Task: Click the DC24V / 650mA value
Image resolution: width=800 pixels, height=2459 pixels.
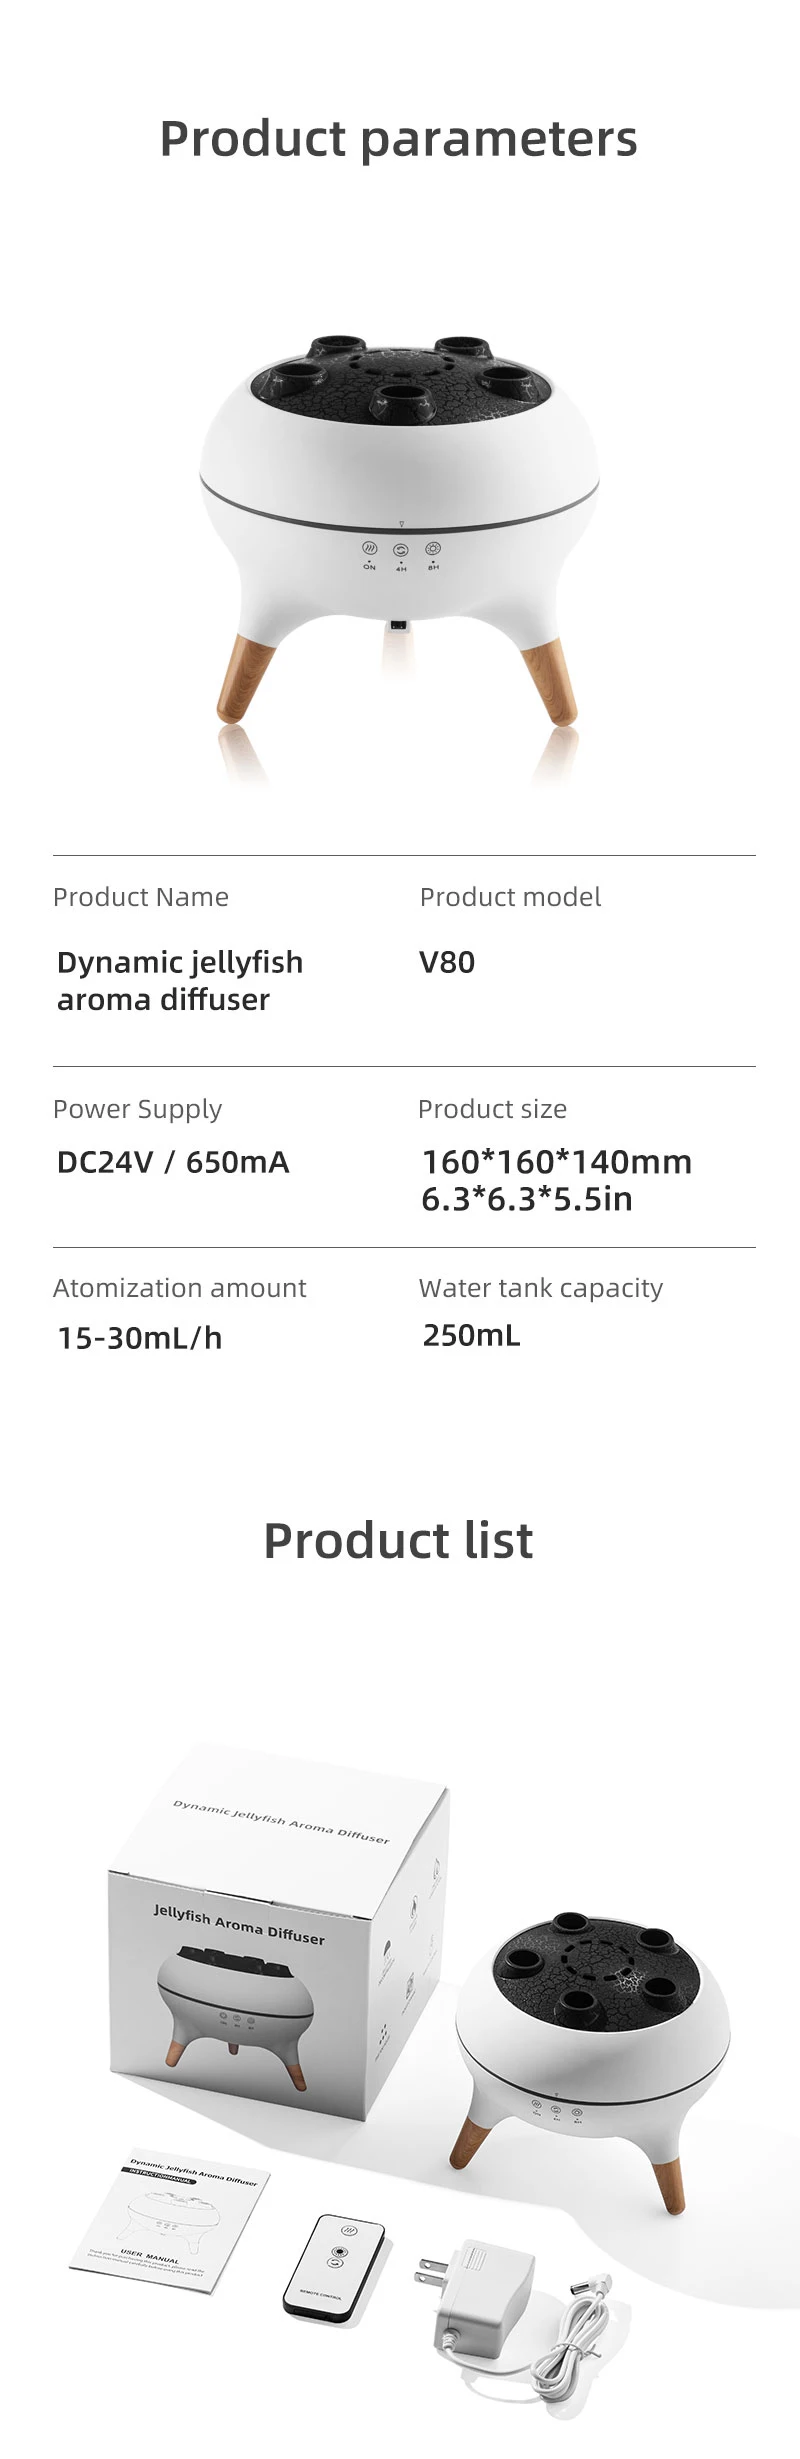Action: pyautogui.click(x=173, y=1162)
